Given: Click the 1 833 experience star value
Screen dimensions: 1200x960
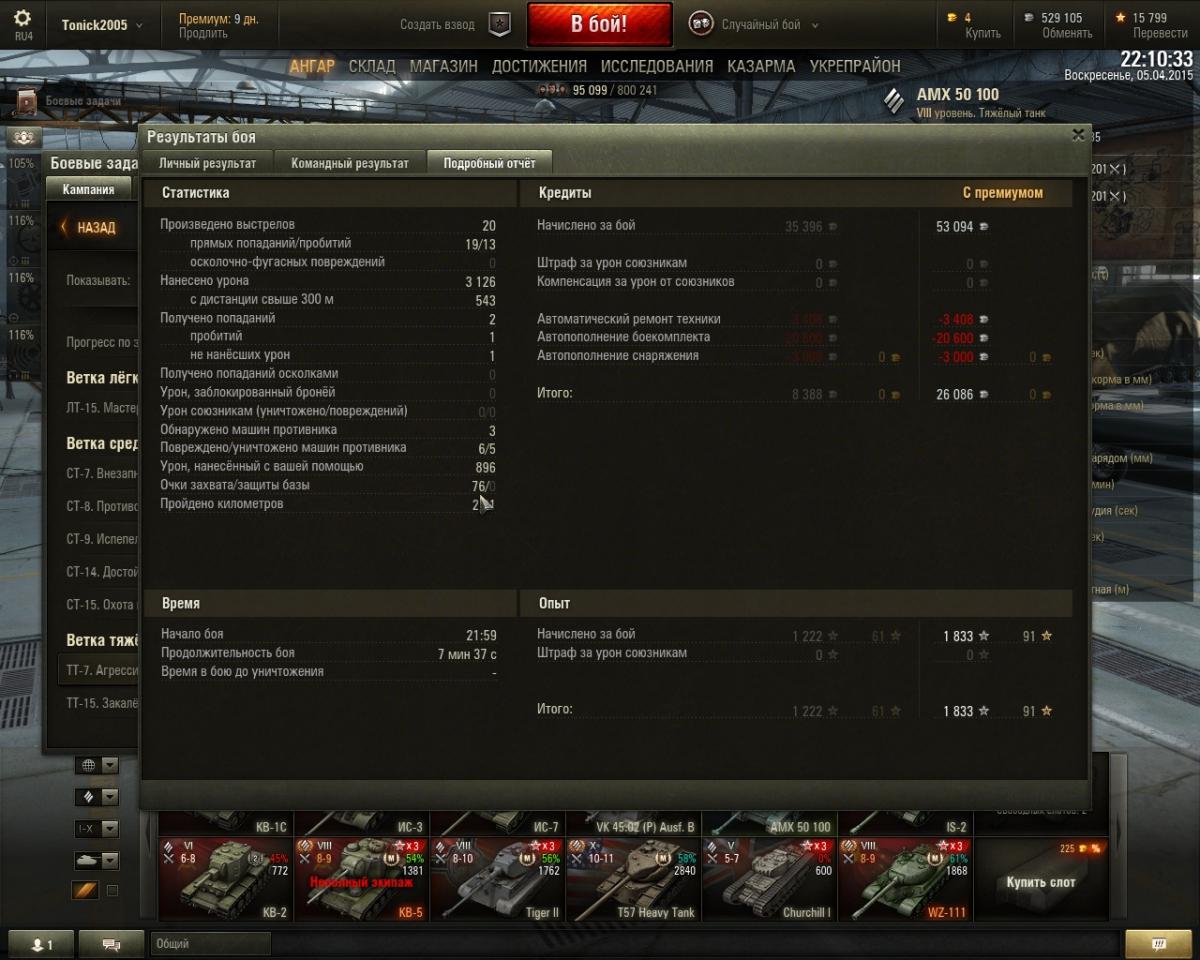Looking at the screenshot, I should click(966, 636).
